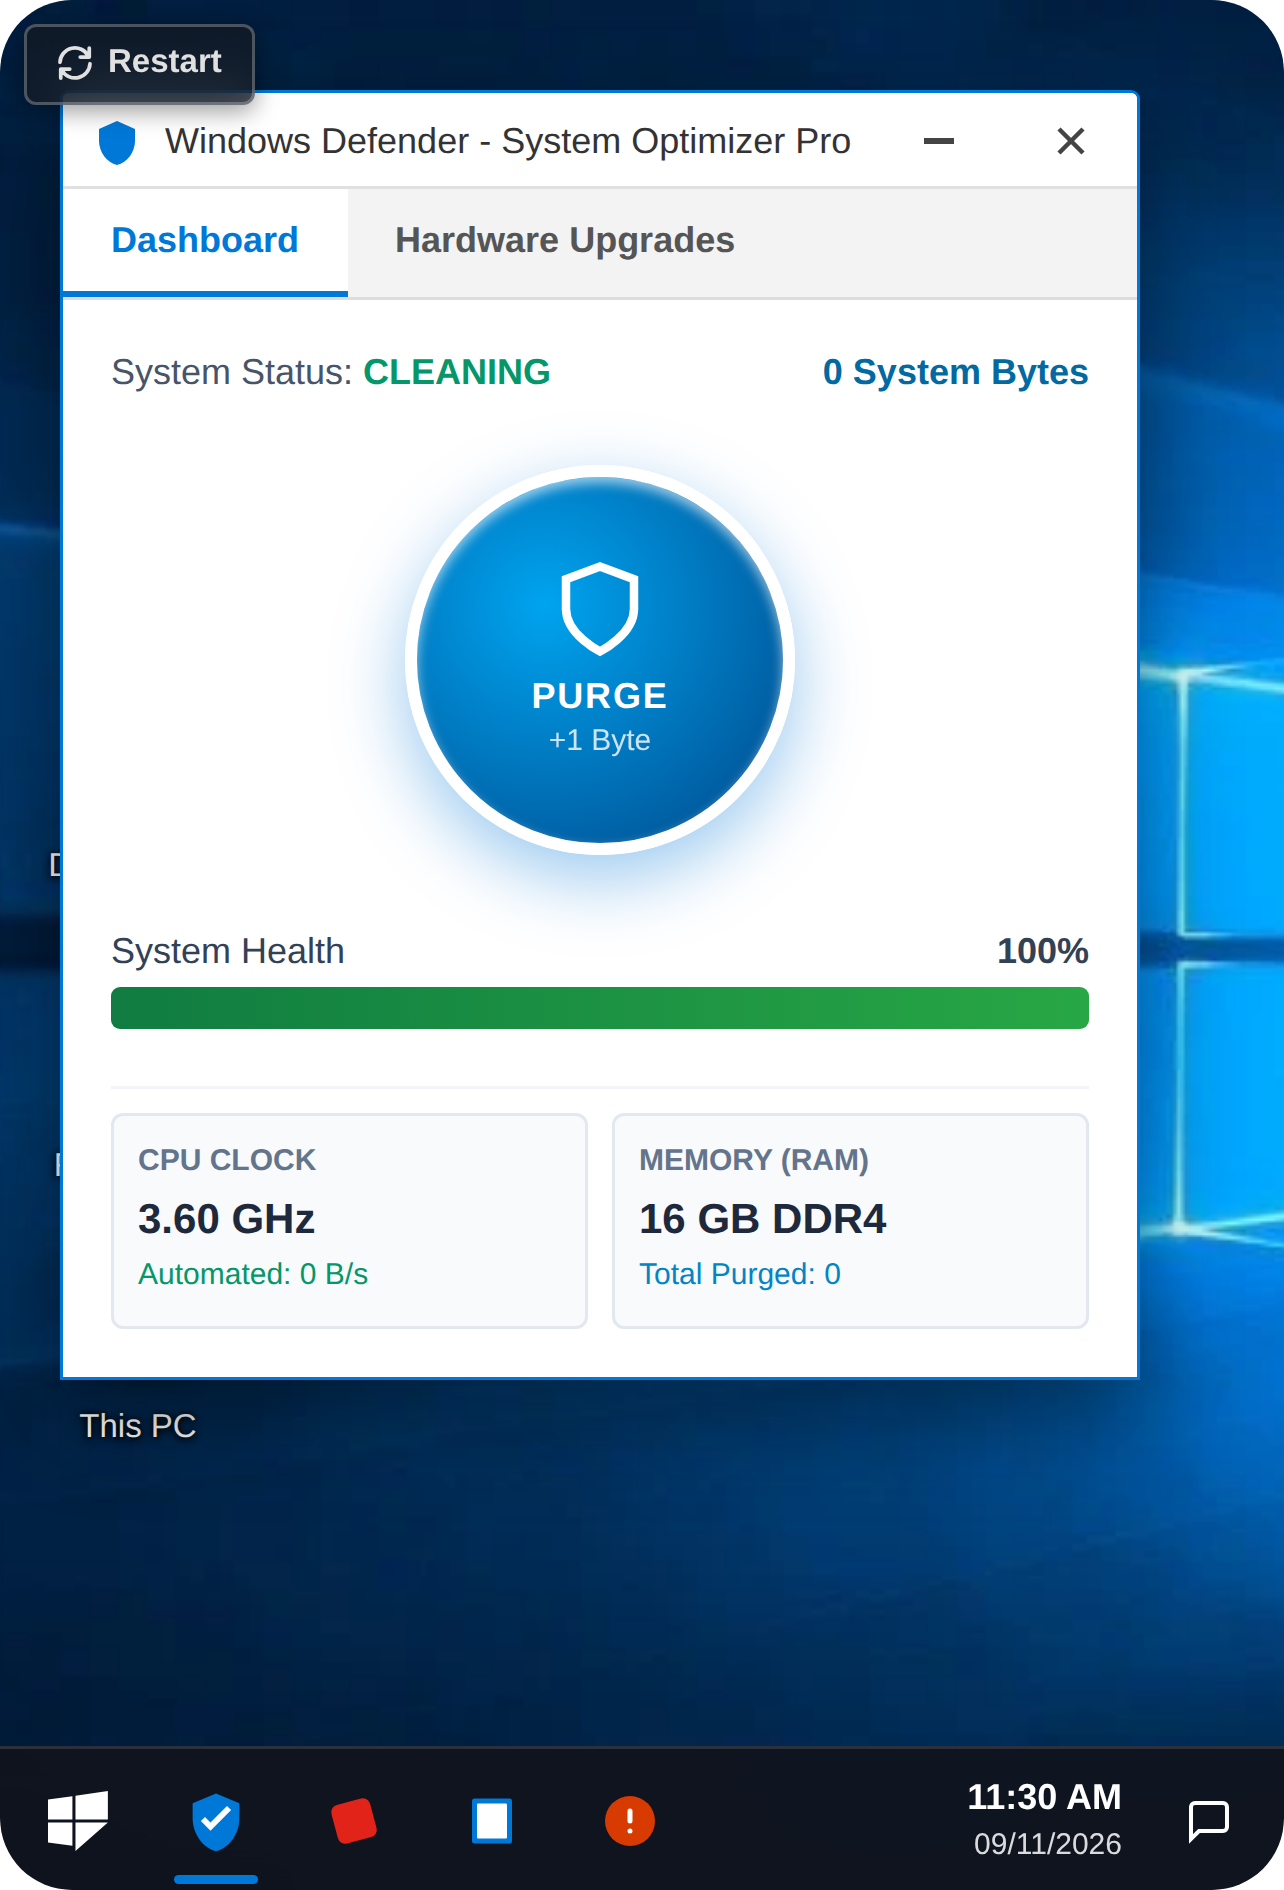Viewport: 1284px width, 1890px height.
Task: Select the MEMORY (RAM) stat card
Action: (x=850, y=1221)
